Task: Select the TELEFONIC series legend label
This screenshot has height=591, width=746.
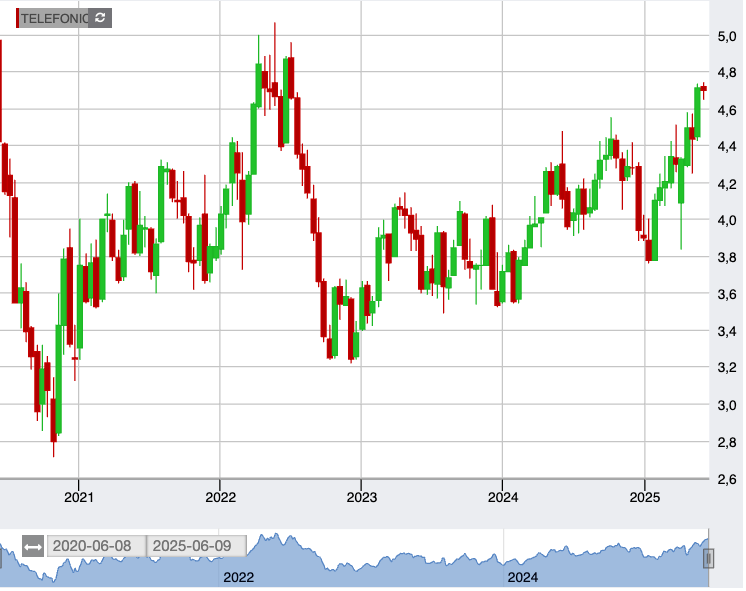Action: (x=54, y=18)
